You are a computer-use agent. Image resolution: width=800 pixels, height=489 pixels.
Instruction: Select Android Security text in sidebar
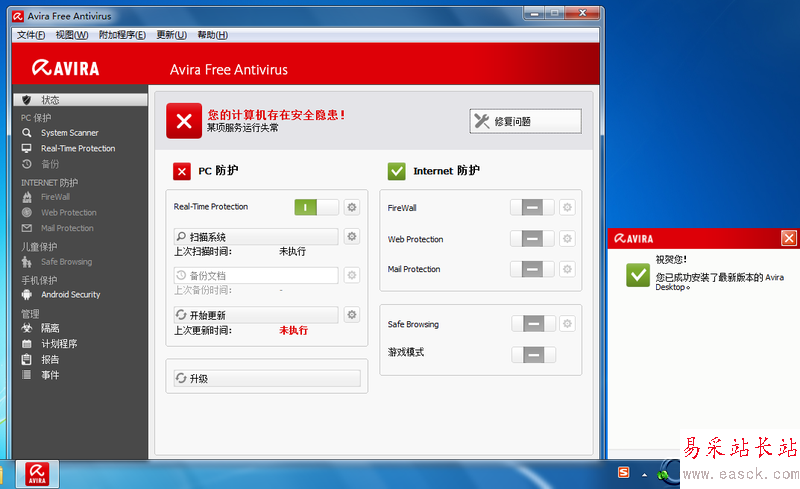click(x=71, y=295)
